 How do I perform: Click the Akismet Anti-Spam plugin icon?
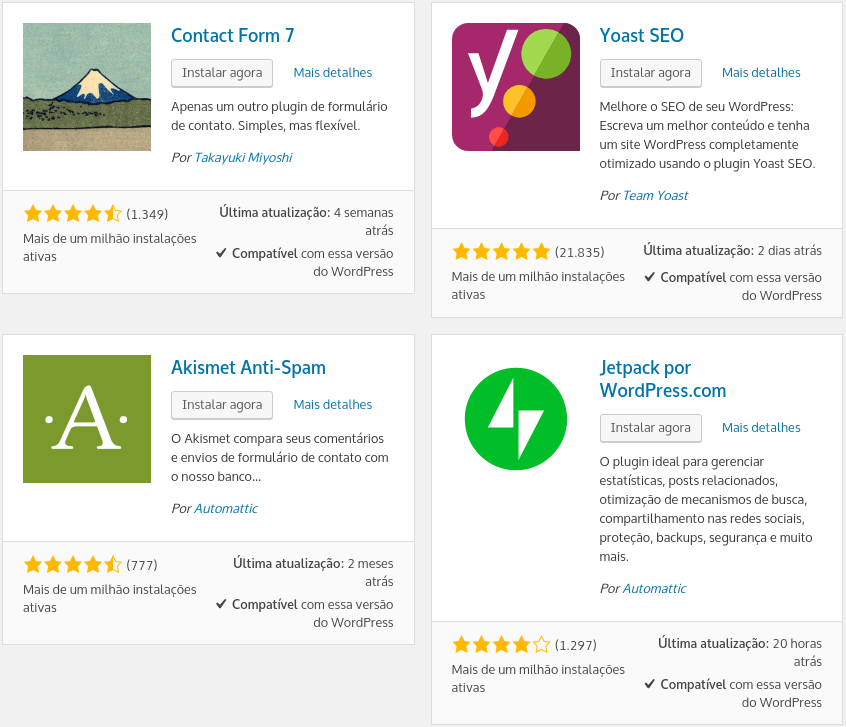(86, 419)
